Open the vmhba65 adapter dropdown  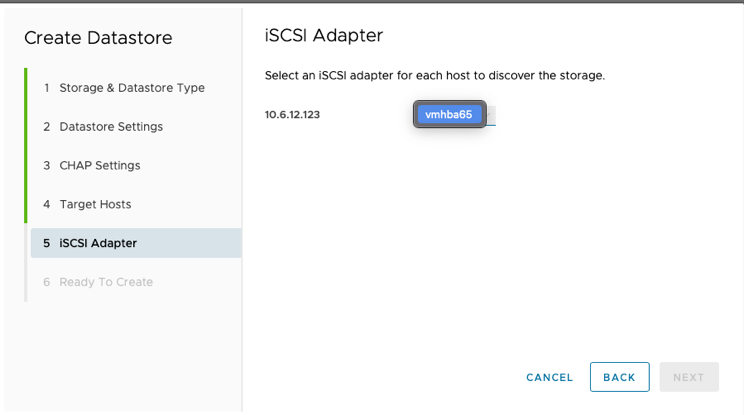coord(448,115)
